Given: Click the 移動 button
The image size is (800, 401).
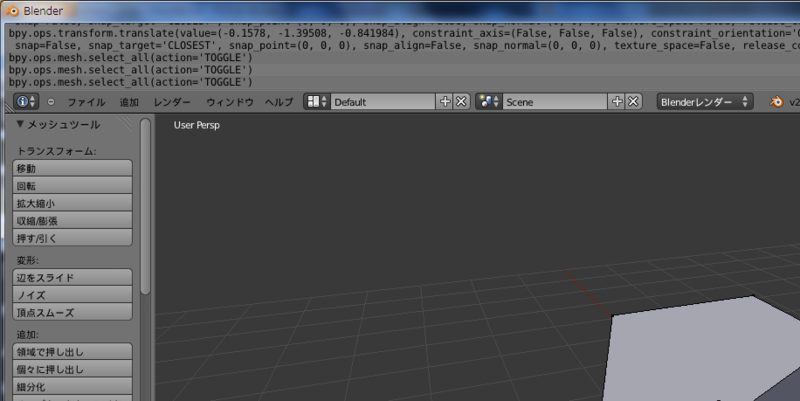Looking at the screenshot, I should coord(72,168).
